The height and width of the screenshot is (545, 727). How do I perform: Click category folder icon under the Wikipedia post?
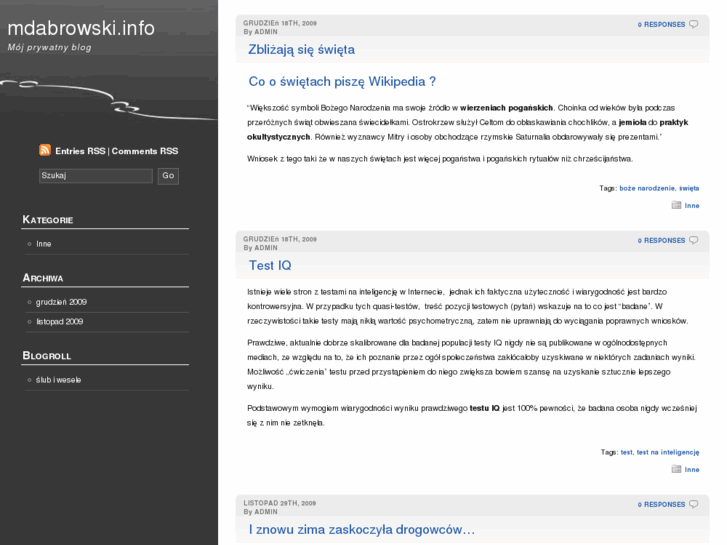(677, 205)
